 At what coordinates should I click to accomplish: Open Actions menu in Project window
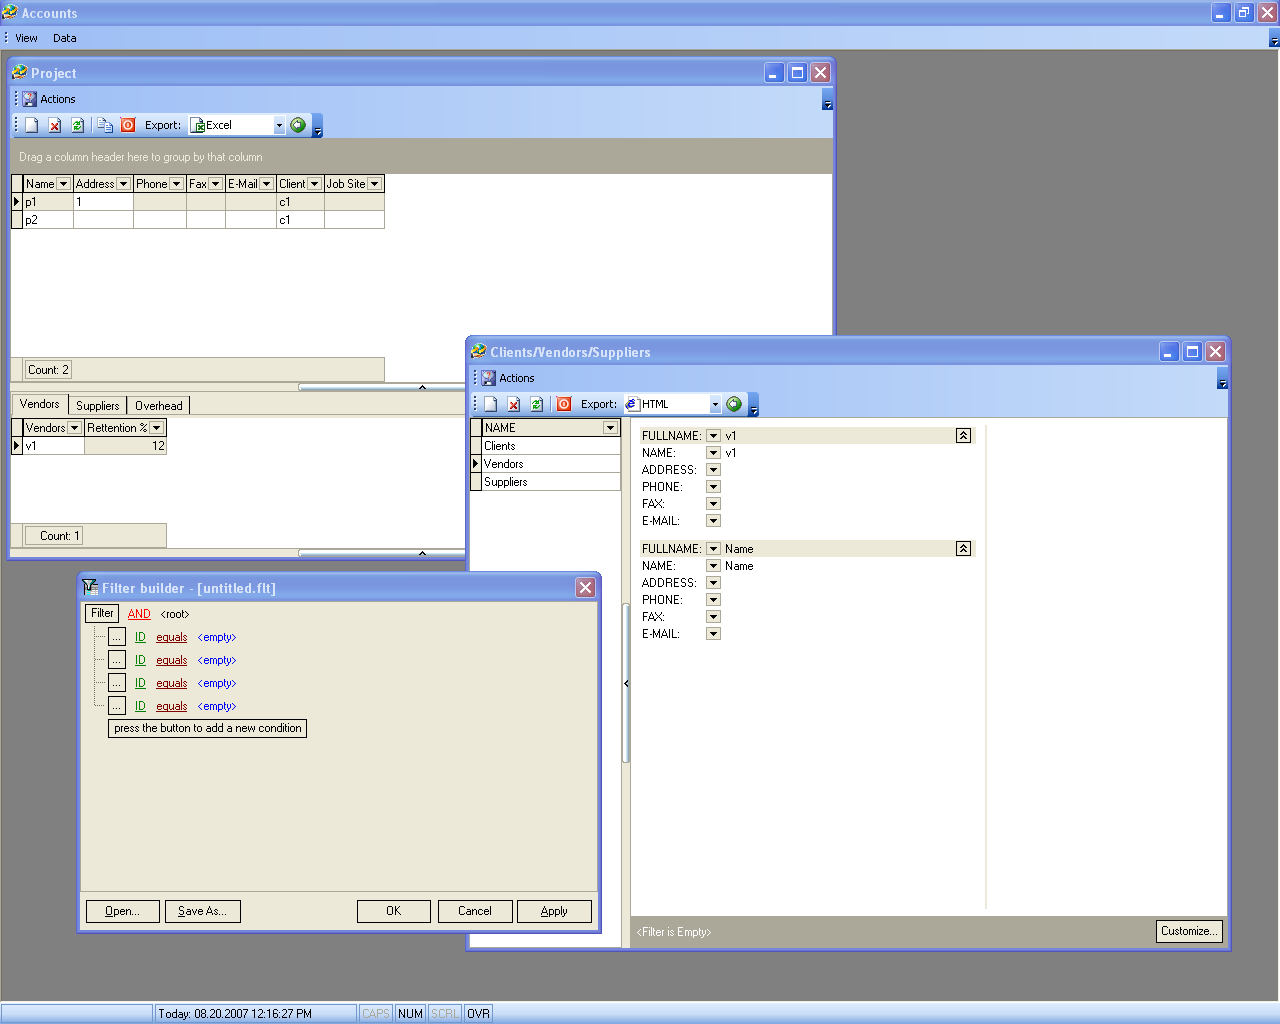pos(58,99)
